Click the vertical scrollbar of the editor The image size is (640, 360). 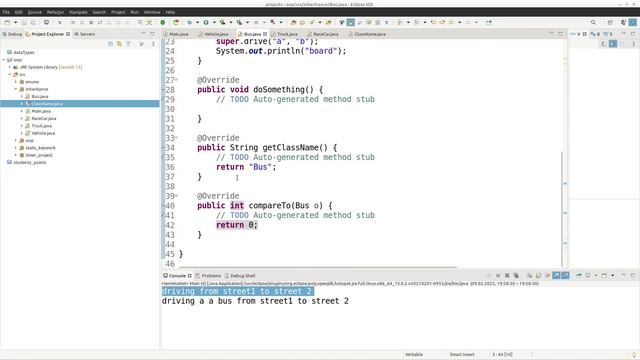point(562,209)
